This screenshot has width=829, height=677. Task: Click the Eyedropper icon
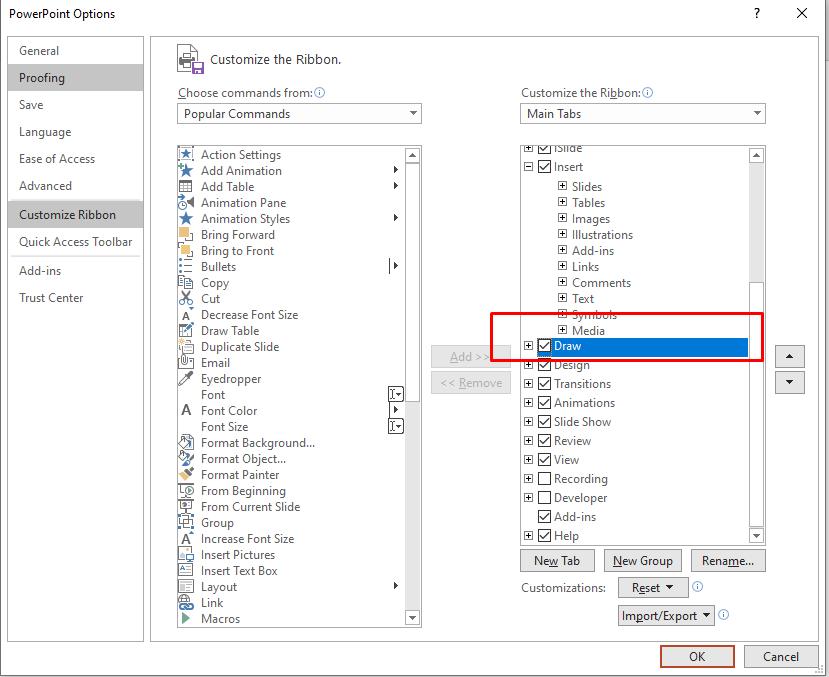tap(186, 378)
